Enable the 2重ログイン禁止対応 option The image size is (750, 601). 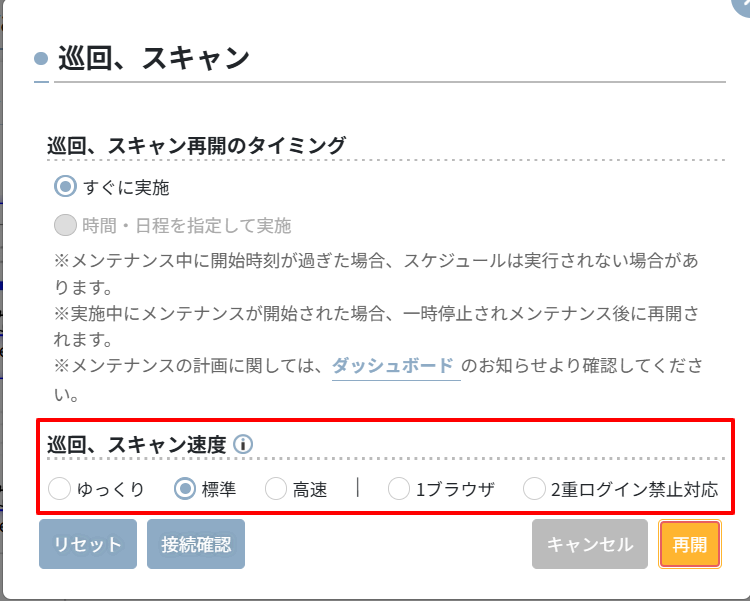[x=534, y=489]
